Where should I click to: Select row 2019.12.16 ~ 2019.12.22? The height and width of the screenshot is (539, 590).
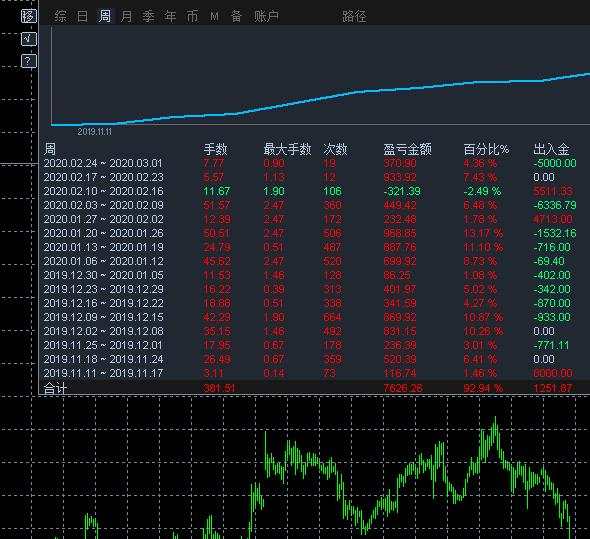tap(314, 303)
